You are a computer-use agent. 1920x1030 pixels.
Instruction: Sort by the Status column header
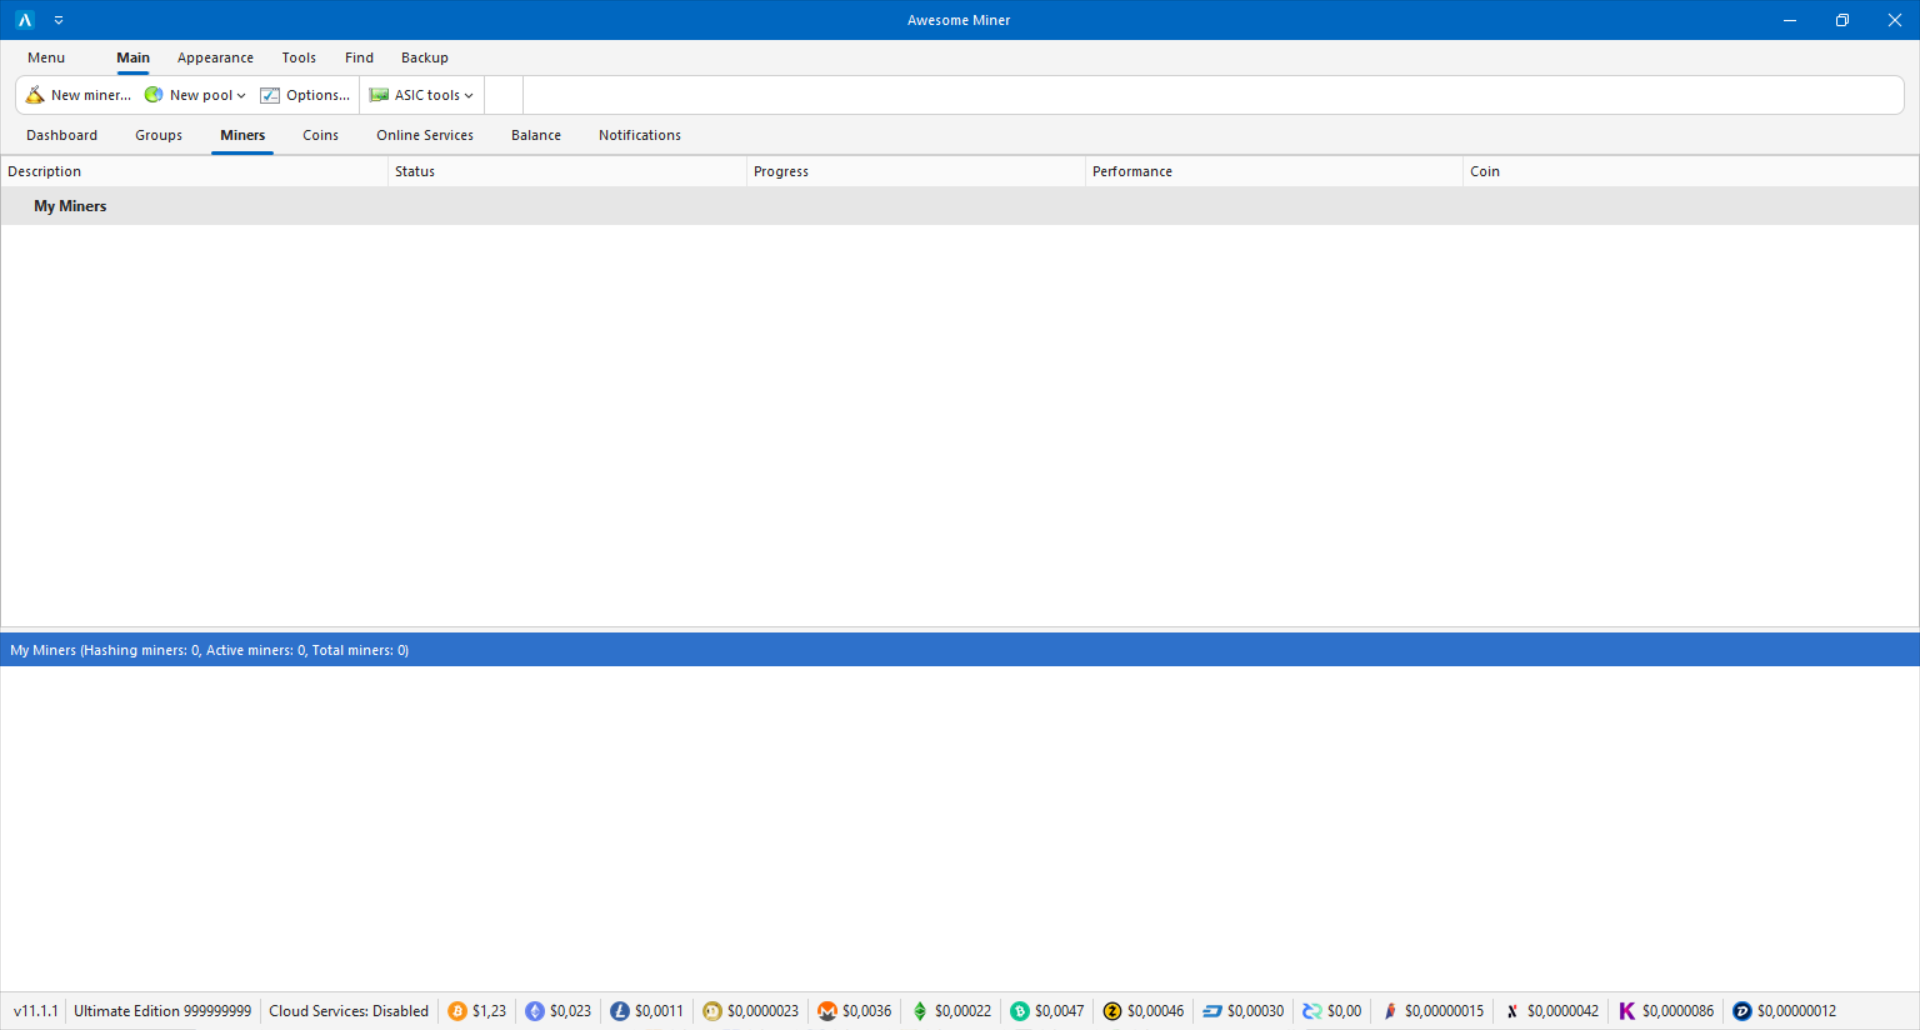pos(567,172)
